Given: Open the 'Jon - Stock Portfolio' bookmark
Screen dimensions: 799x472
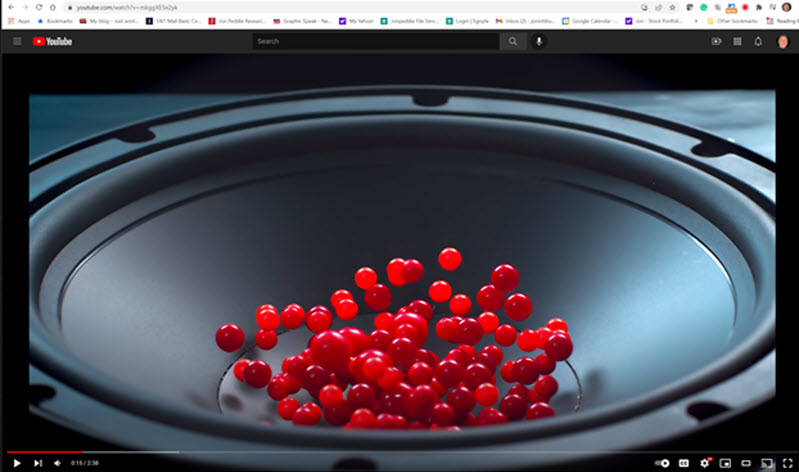Looking at the screenshot, I should click(654, 21).
